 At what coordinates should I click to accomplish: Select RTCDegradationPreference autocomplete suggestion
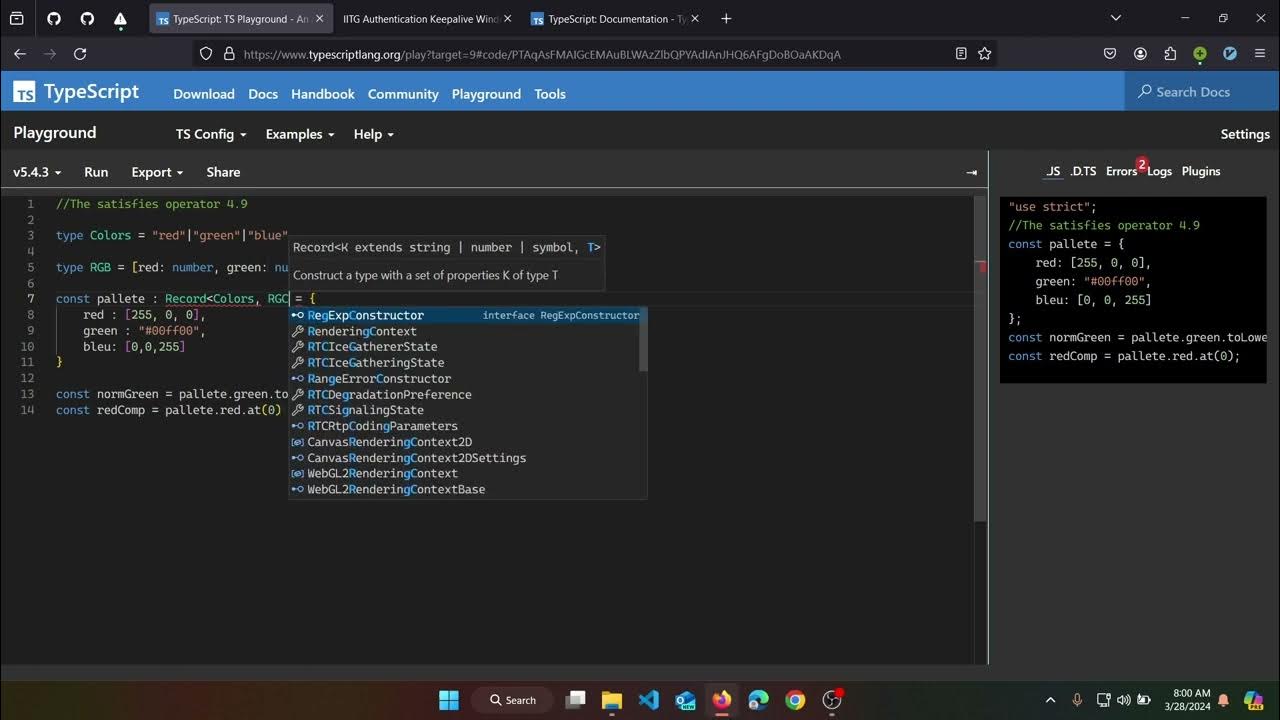(x=464, y=394)
